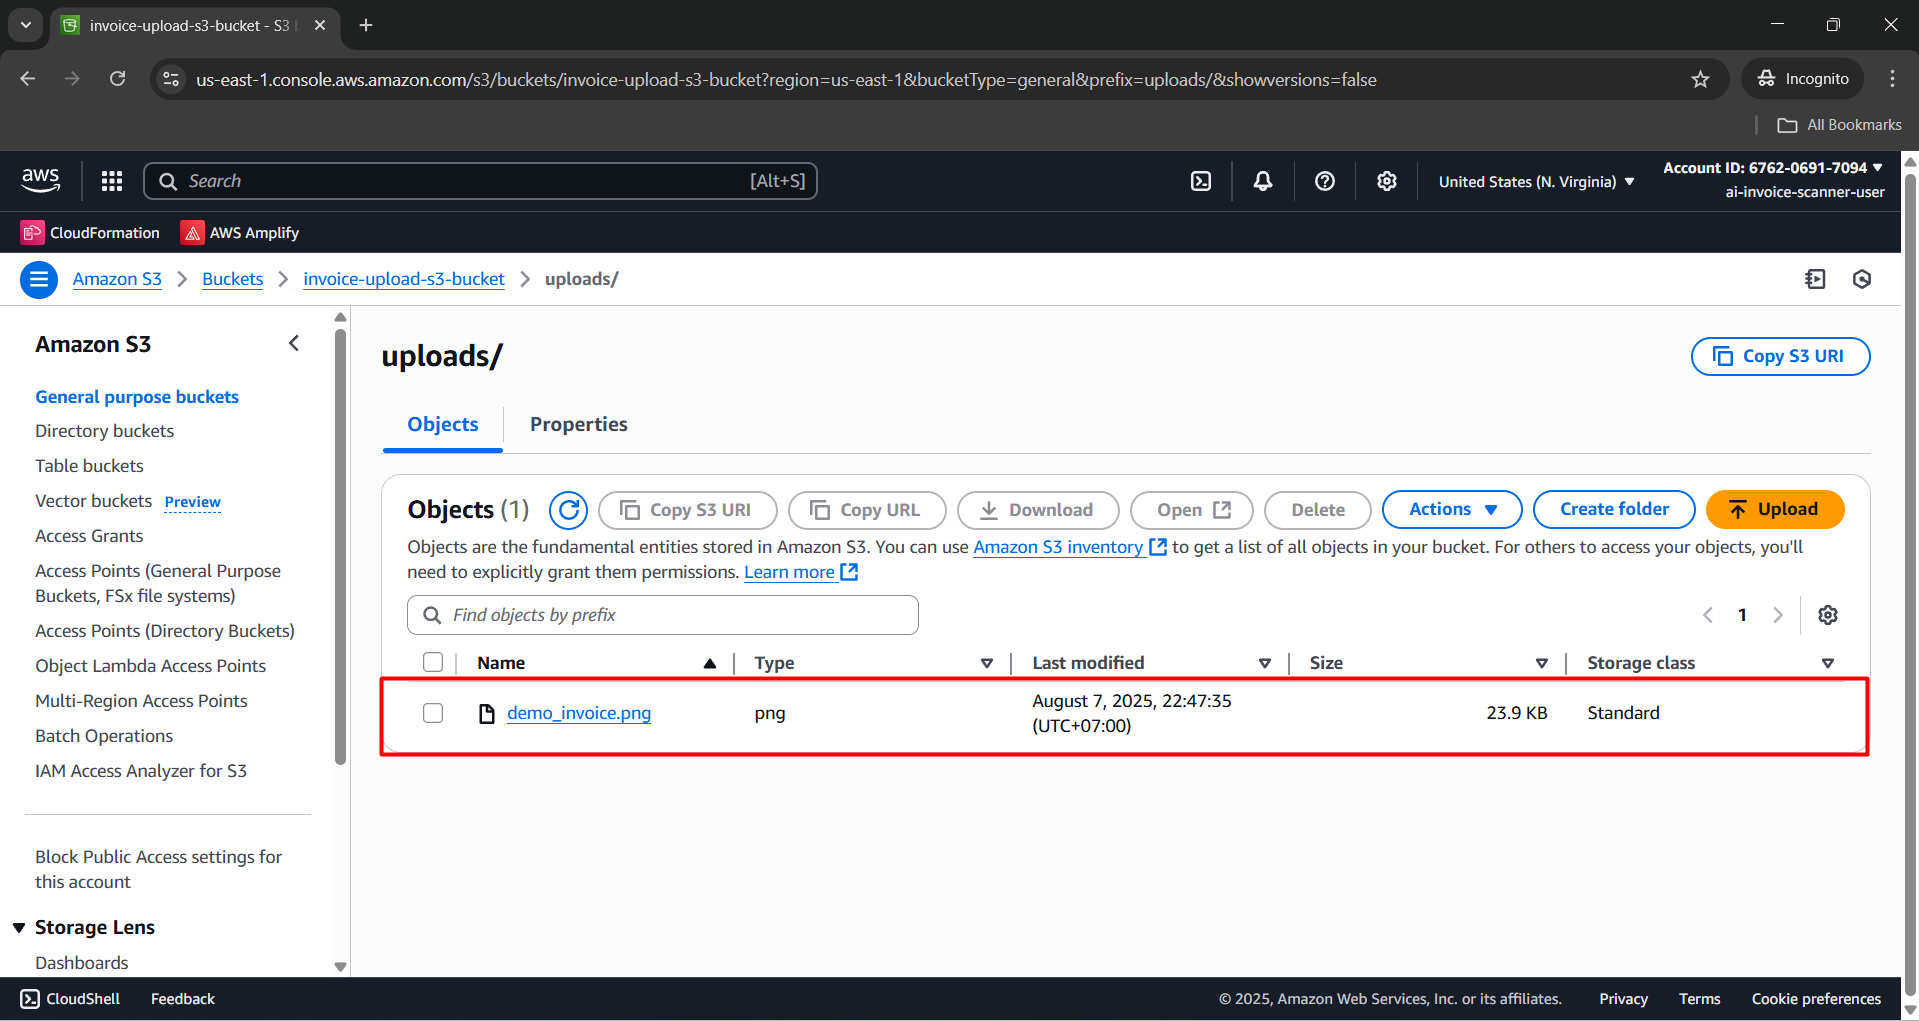1919x1021 pixels.
Task: Open the Actions dropdown
Action: coord(1451,510)
